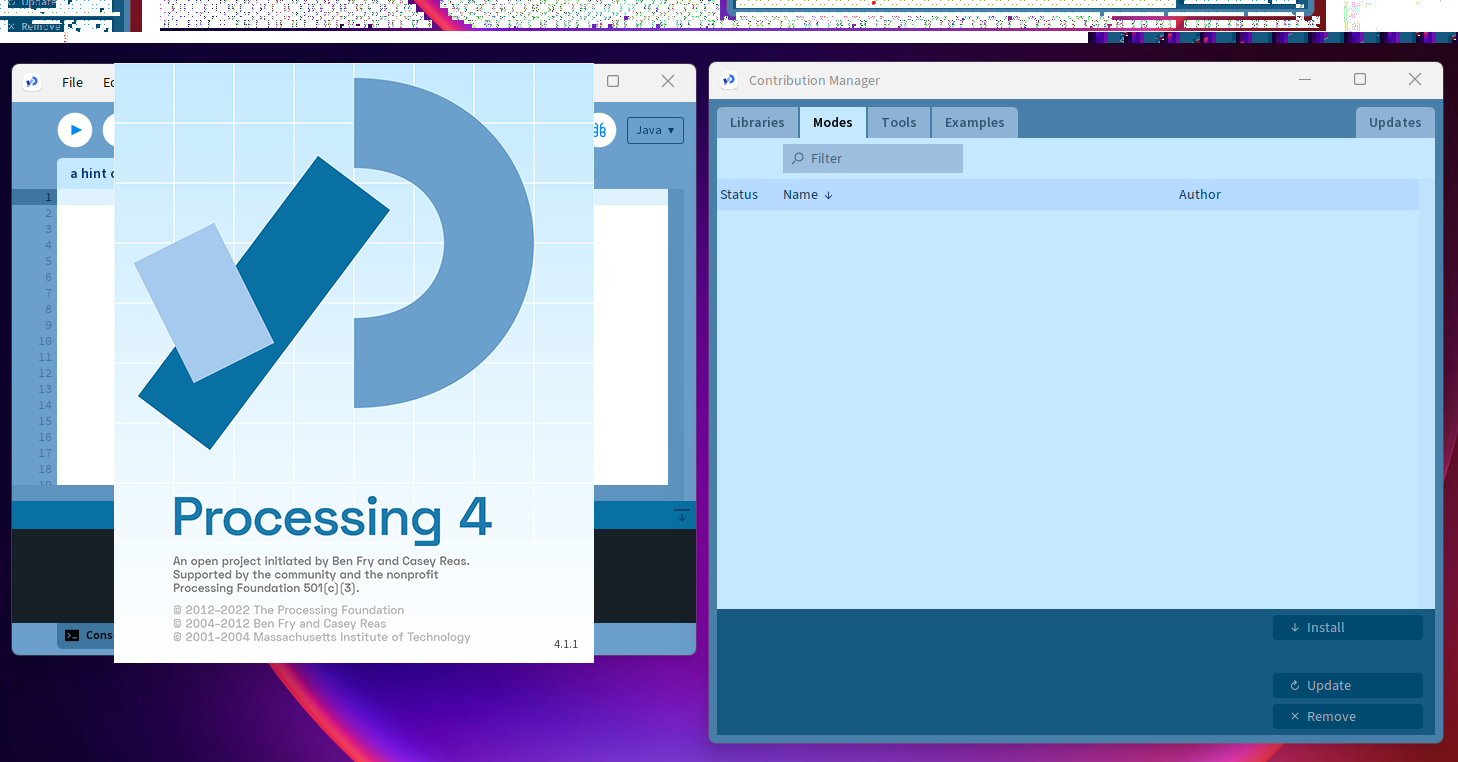Click the Install button
1458x762 pixels.
point(1348,627)
